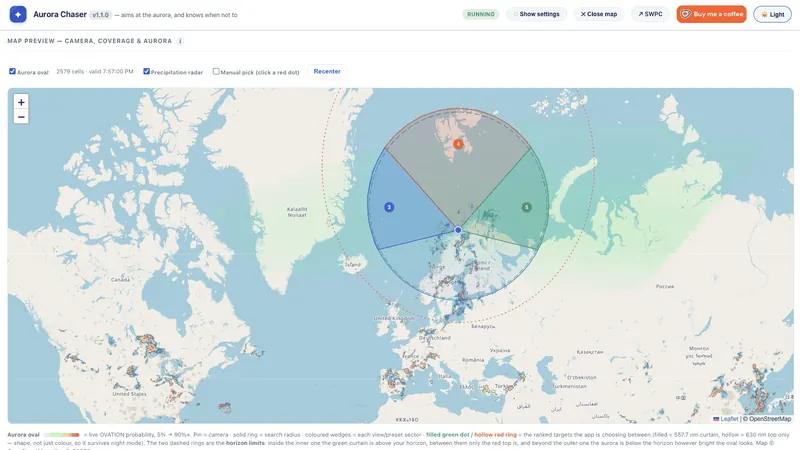This screenshot has width=800, height=450.
Task: Click the Україна map label
Action: [x=500, y=351]
